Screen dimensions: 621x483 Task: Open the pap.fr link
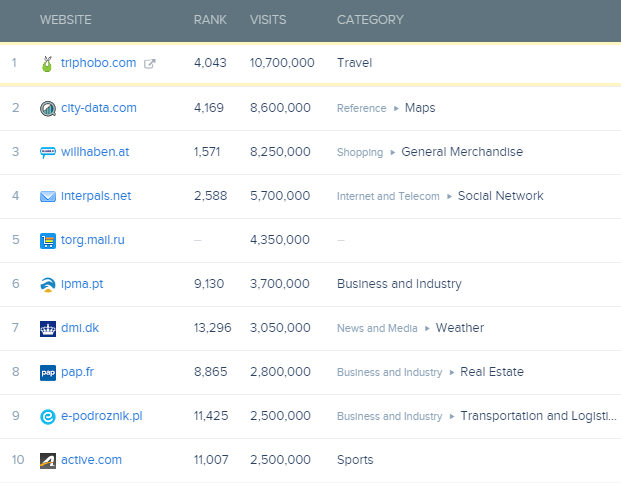pos(77,372)
